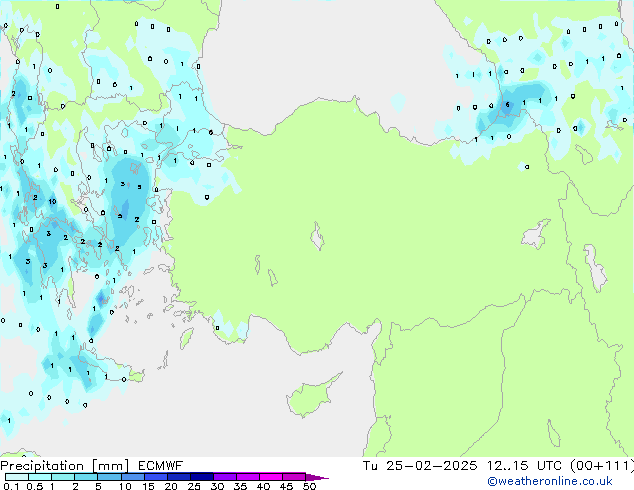Screen dimensions: 634x490
Task: Click the 0.5 legend scale label
Action: click(x=34, y=486)
